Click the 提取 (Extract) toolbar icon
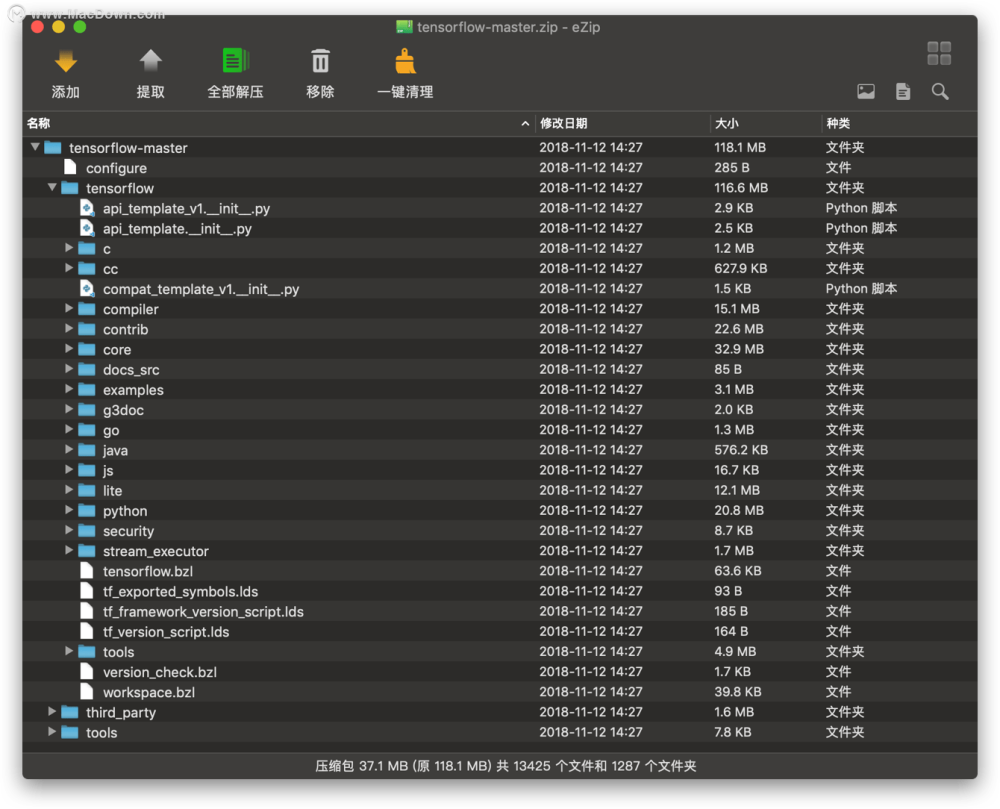Viewport: 1000px width, 809px height. tap(151, 62)
